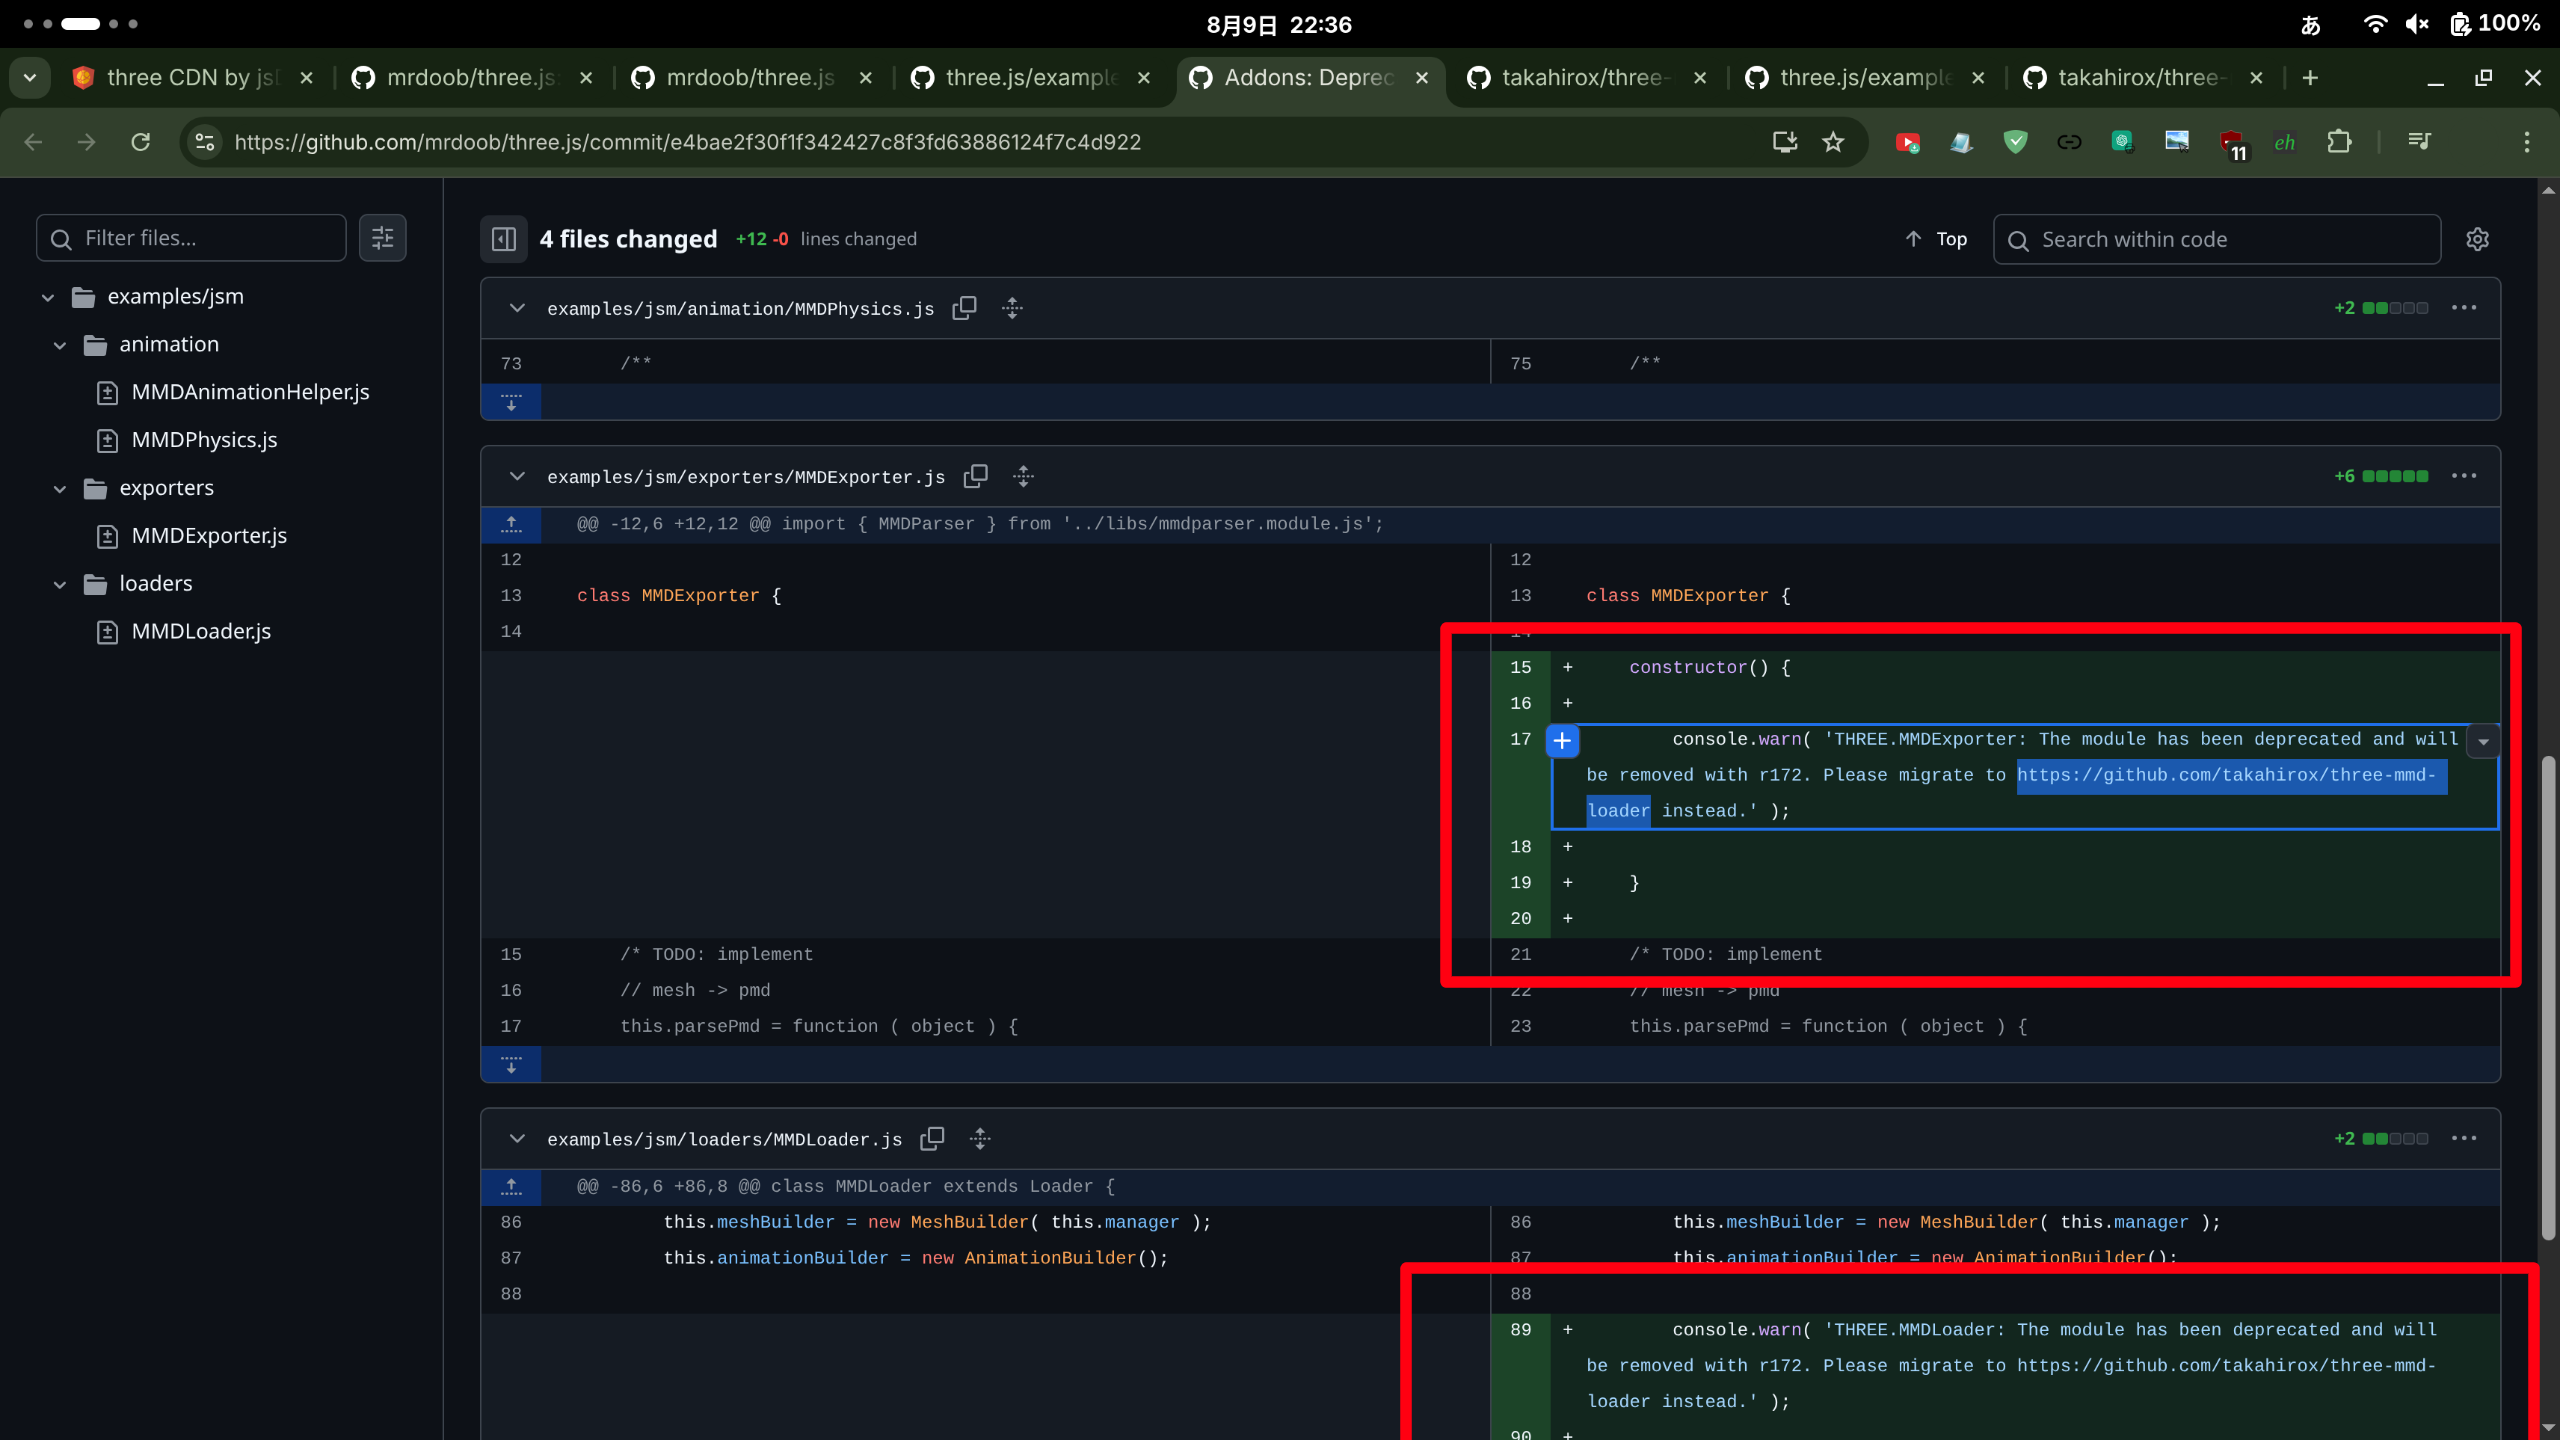The width and height of the screenshot is (2560, 1440).
Task: Open MMDExporter.js in file tree
Action: coord(209,536)
